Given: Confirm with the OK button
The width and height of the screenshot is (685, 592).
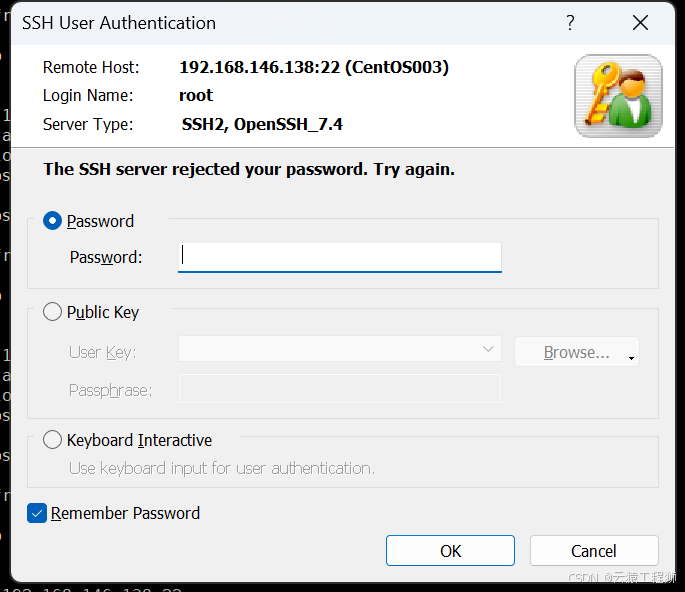Looking at the screenshot, I should click(x=450, y=550).
